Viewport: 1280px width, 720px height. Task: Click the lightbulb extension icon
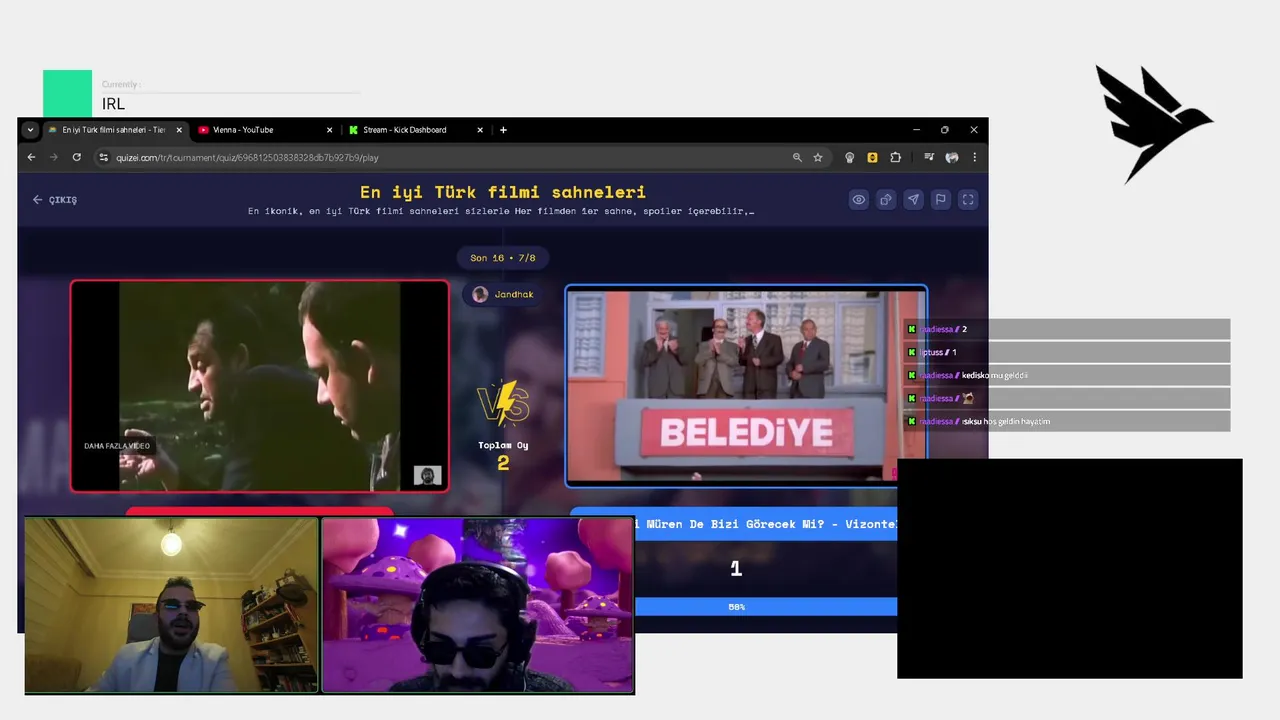pyautogui.click(x=850, y=157)
